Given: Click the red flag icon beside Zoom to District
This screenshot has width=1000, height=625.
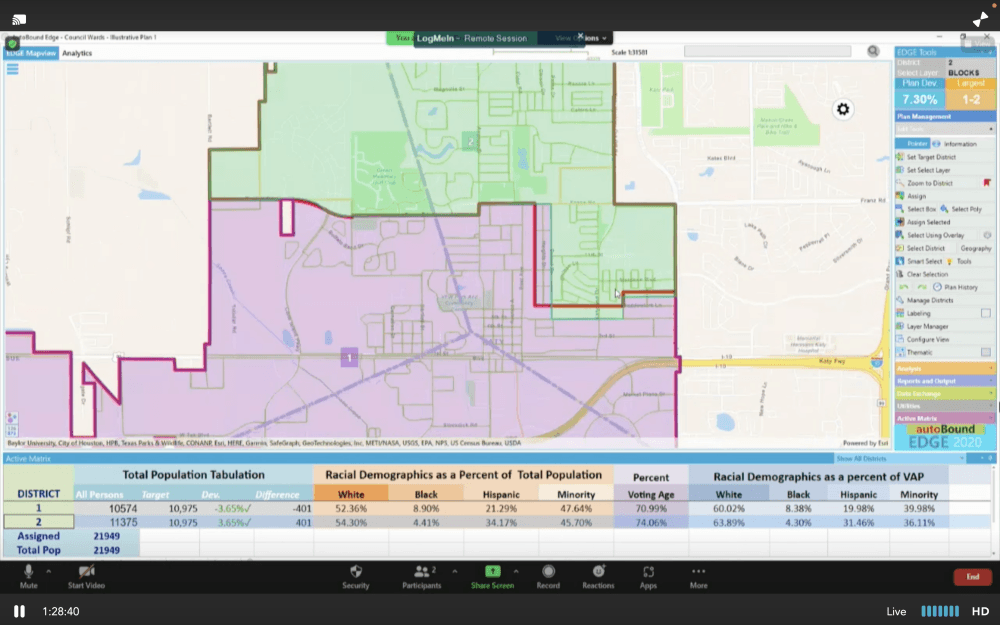Looking at the screenshot, I should (987, 183).
